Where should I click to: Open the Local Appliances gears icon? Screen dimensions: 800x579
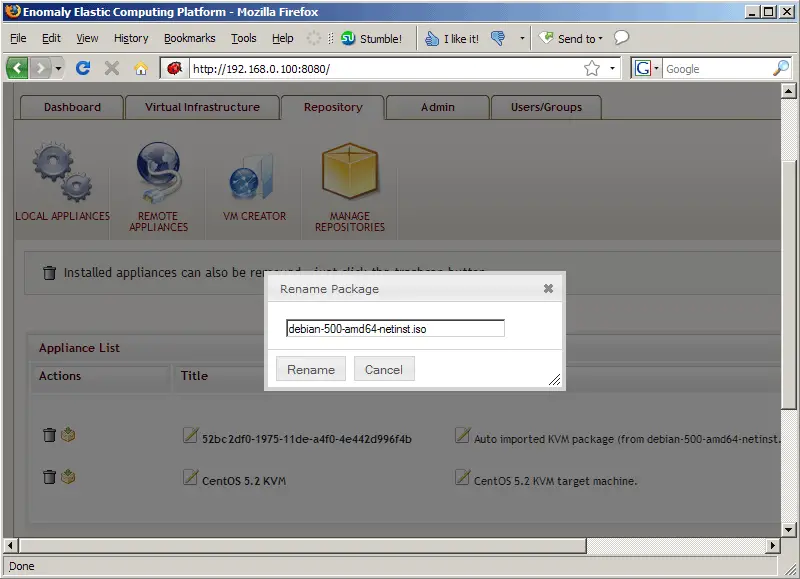click(x=62, y=171)
